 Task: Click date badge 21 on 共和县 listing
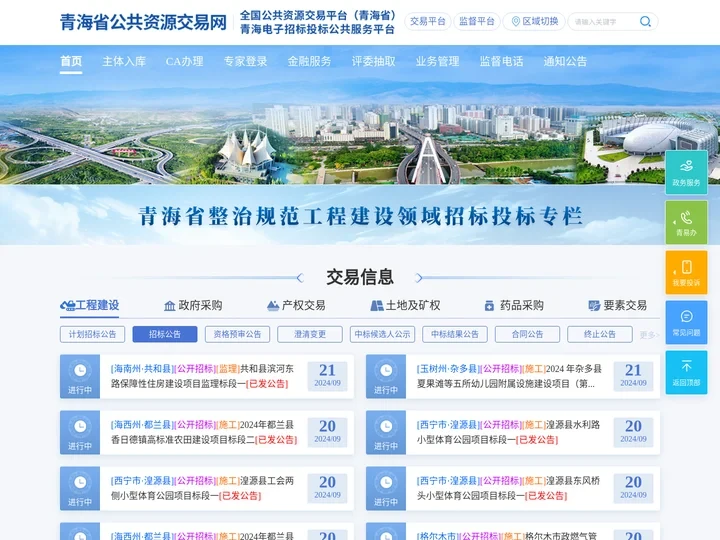(x=327, y=375)
